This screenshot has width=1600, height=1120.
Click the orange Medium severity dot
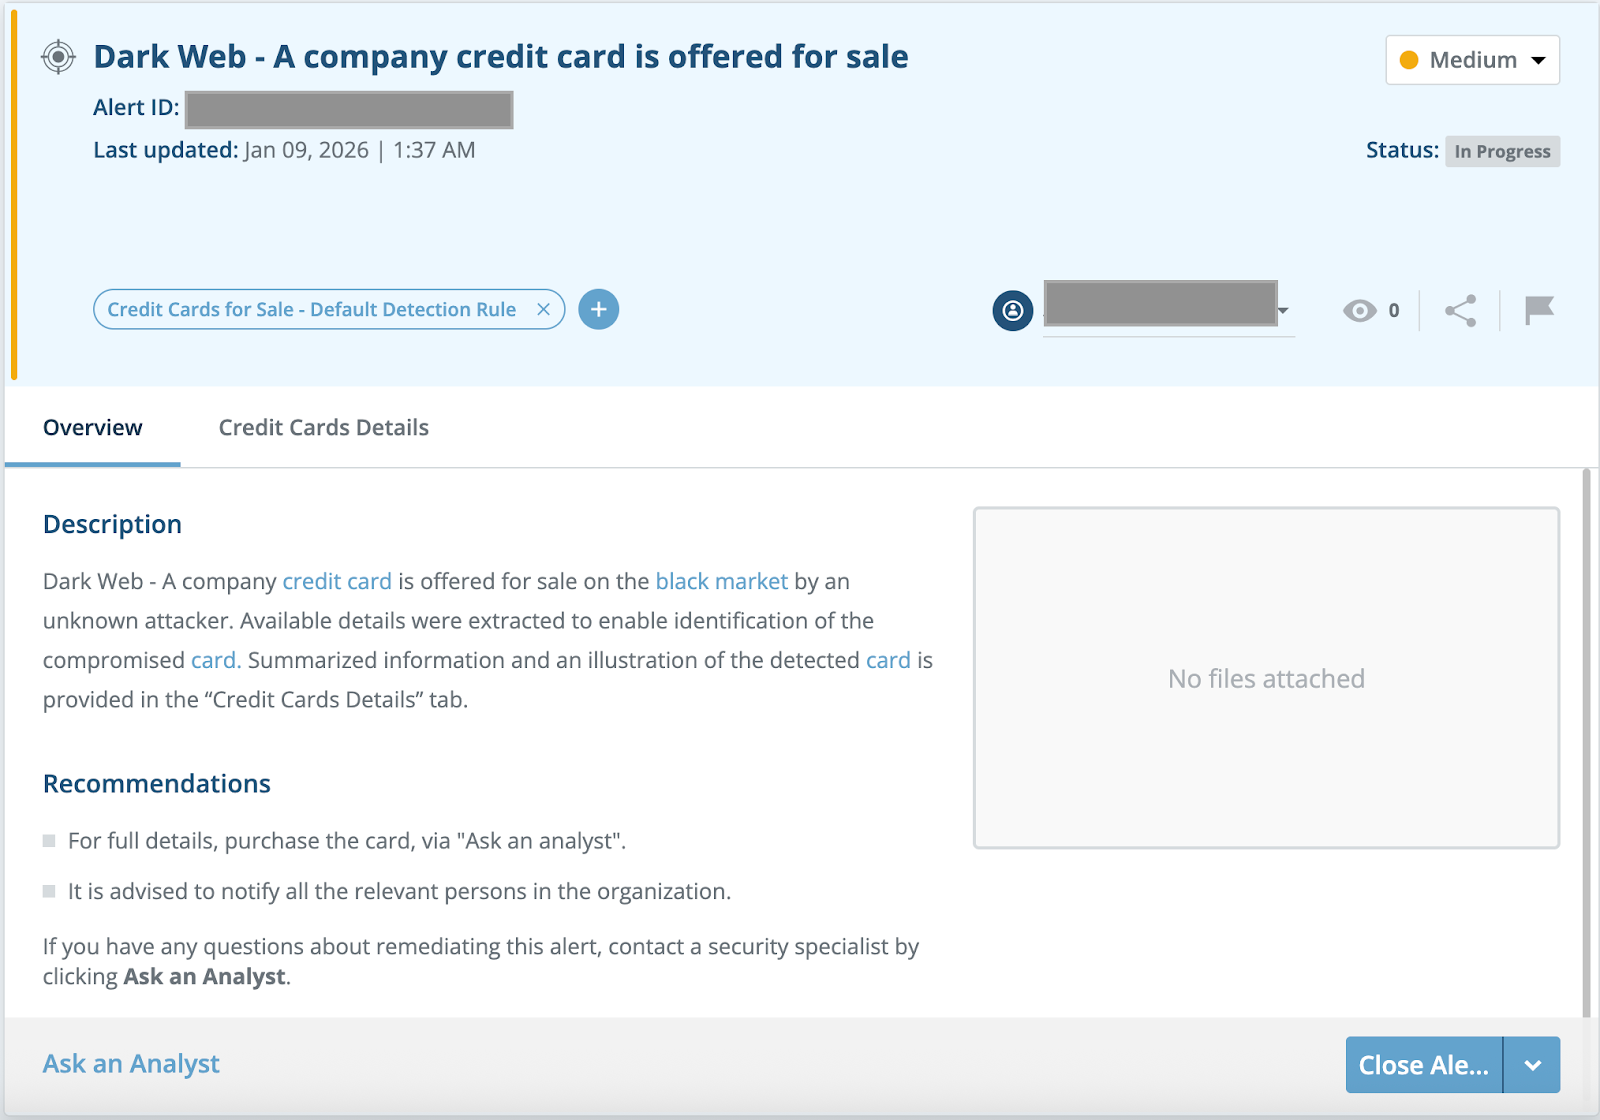click(x=1409, y=60)
